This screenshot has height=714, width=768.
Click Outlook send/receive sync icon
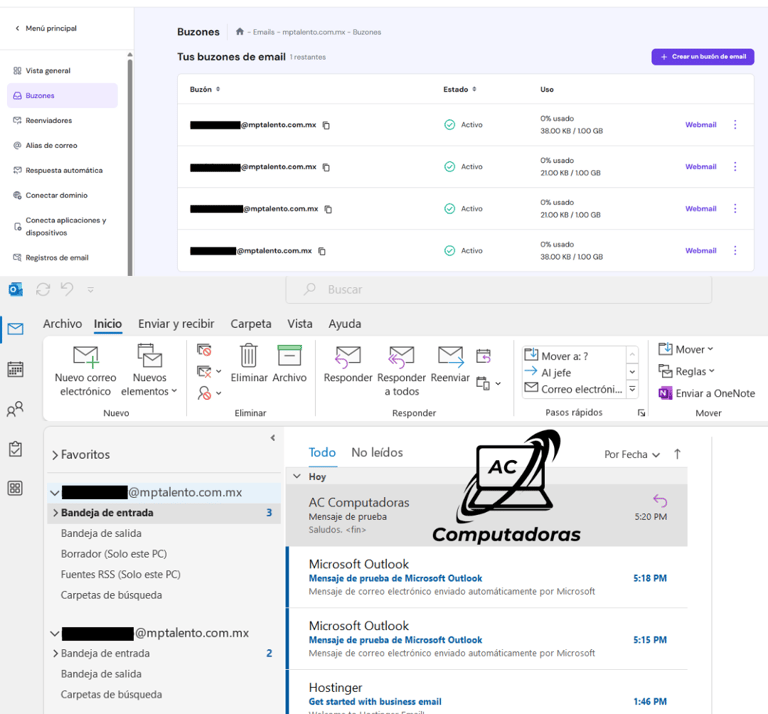click(43, 289)
